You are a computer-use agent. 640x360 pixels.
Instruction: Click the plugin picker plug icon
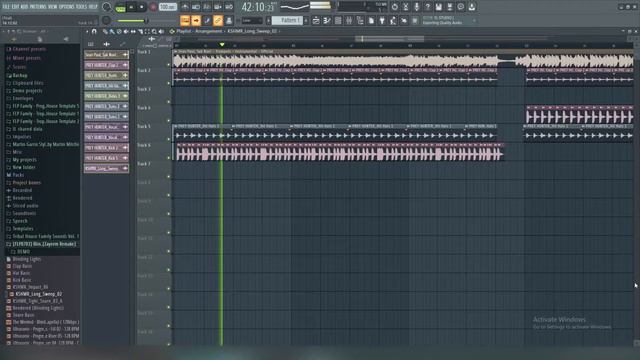point(382,20)
